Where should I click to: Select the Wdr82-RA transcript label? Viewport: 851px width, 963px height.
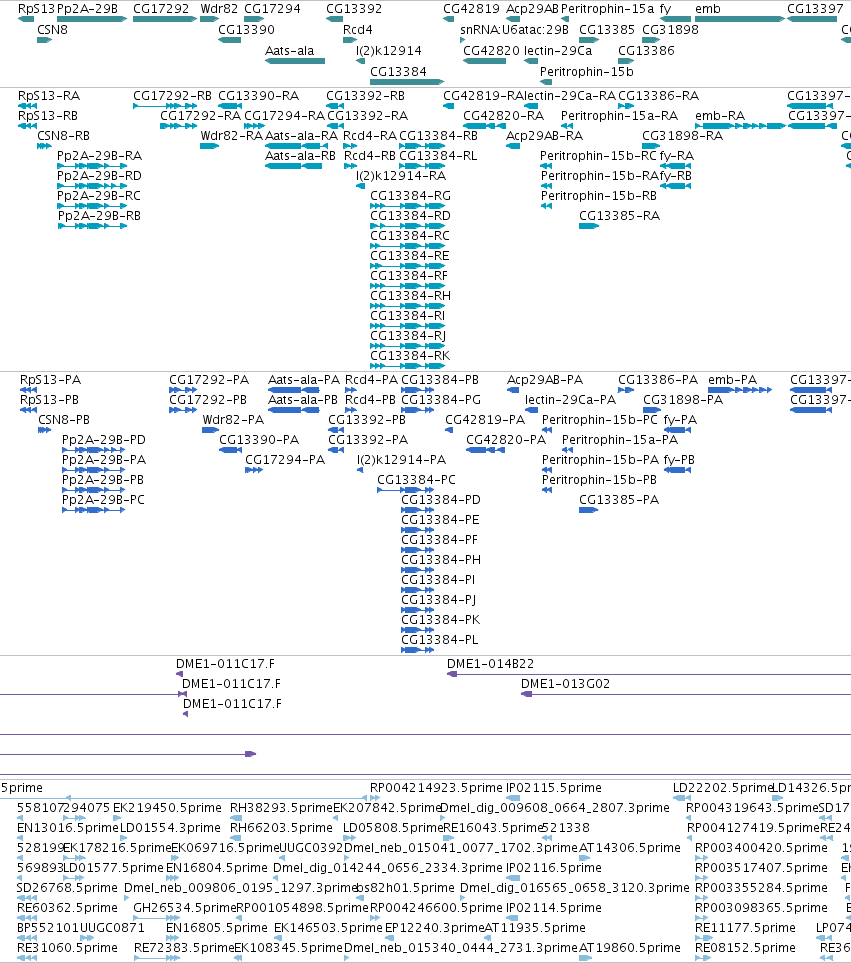[x=231, y=136]
